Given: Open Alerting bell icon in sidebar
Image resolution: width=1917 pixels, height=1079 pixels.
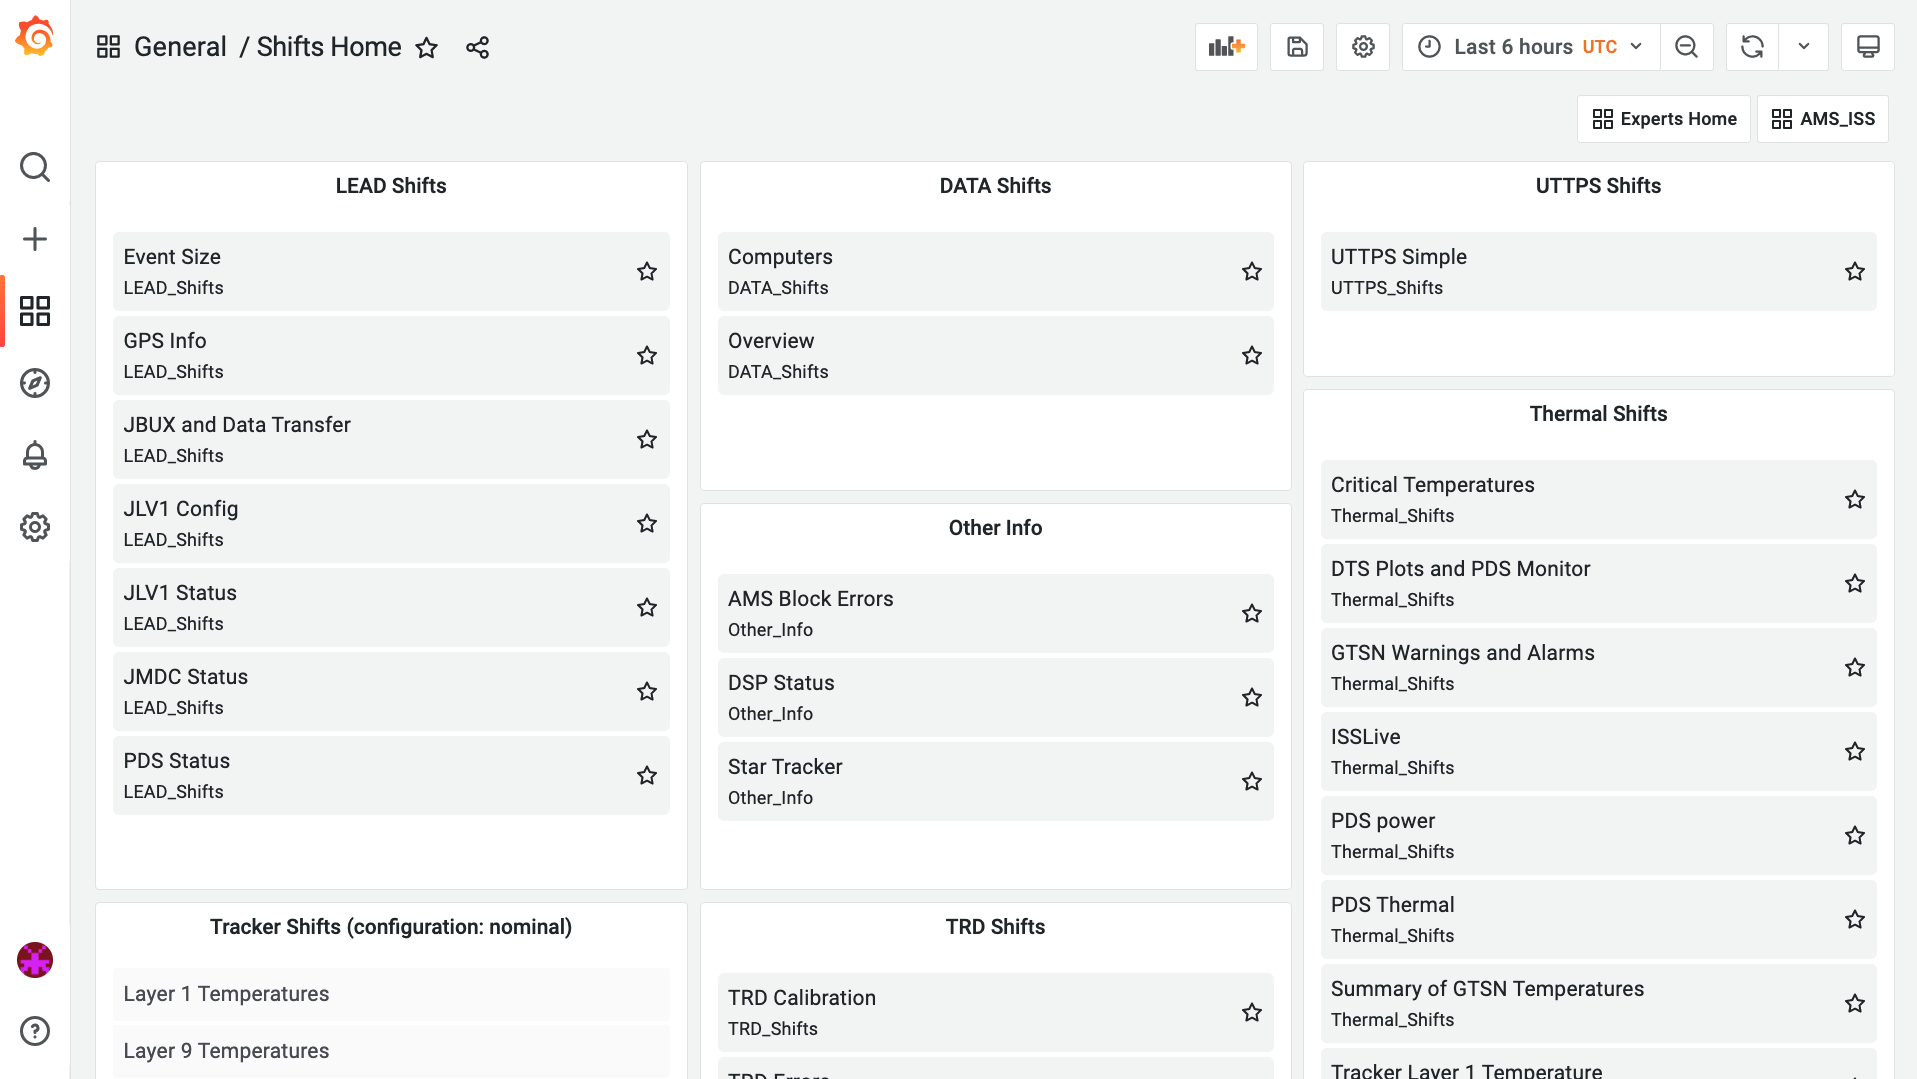Looking at the screenshot, I should point(35,455).
